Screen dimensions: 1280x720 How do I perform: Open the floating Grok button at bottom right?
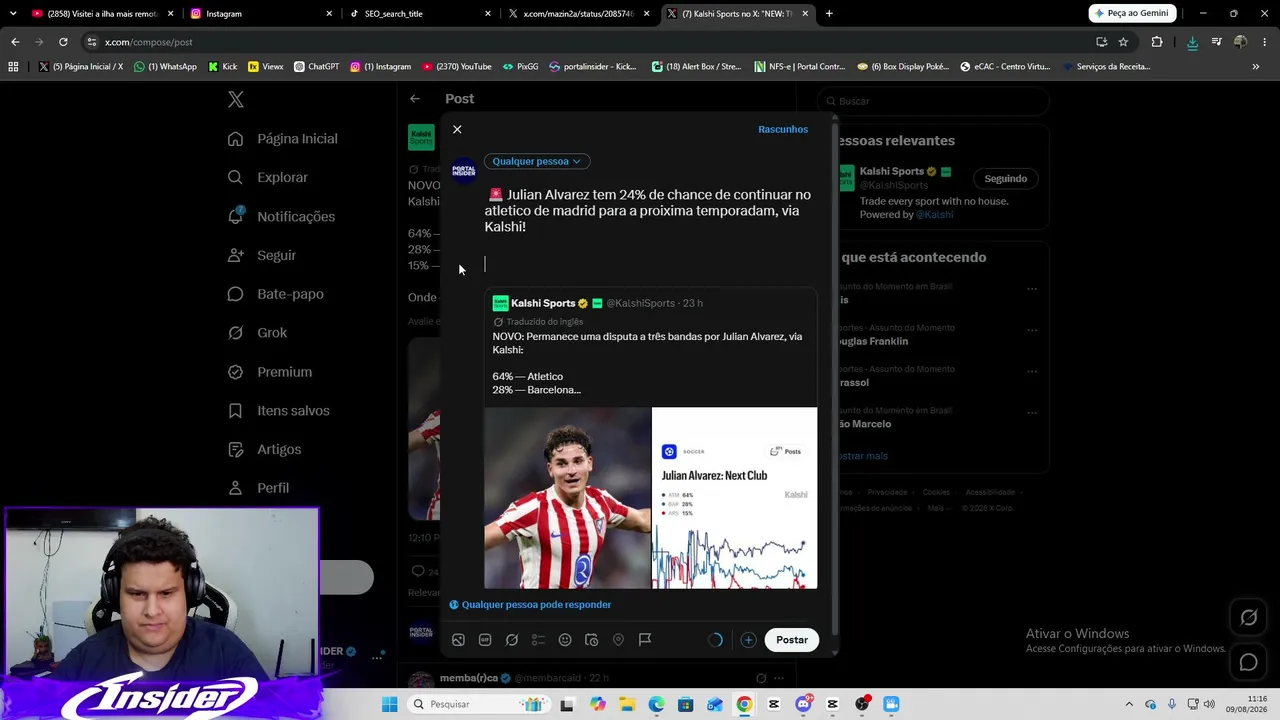point(1249,618)
